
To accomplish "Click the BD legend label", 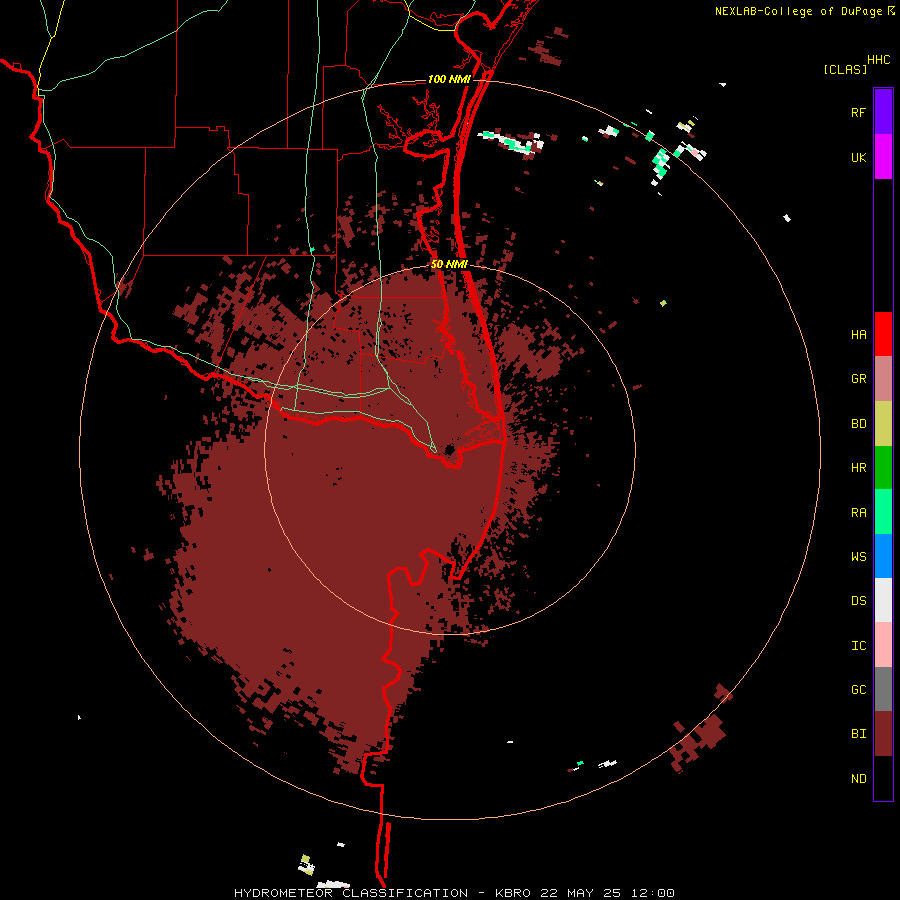I will [x=858, y=424].
